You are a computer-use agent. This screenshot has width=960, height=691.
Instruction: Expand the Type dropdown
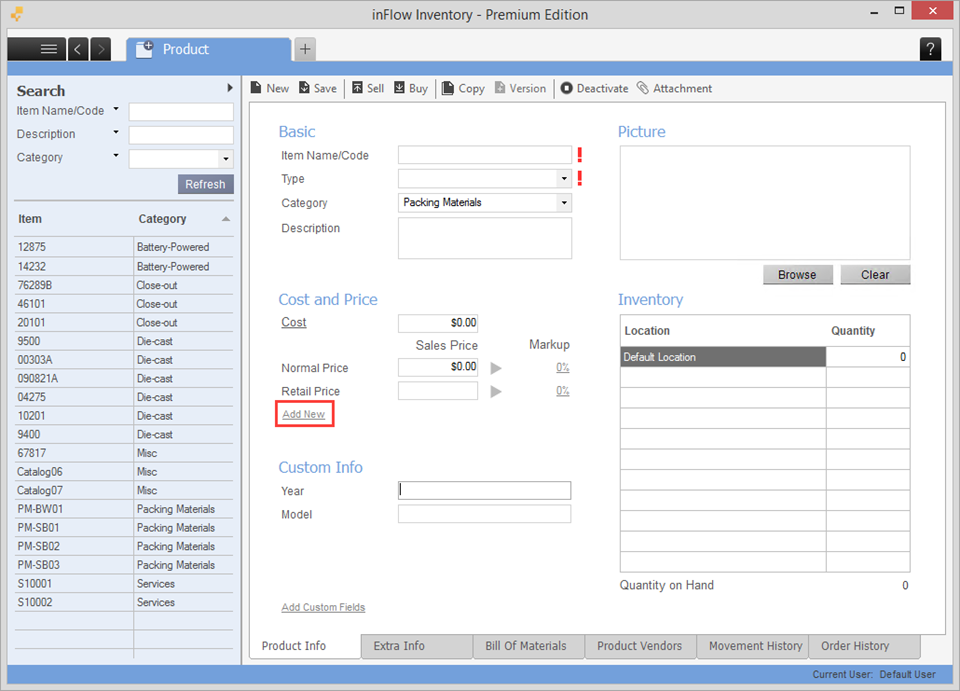(x=564, y=179)
